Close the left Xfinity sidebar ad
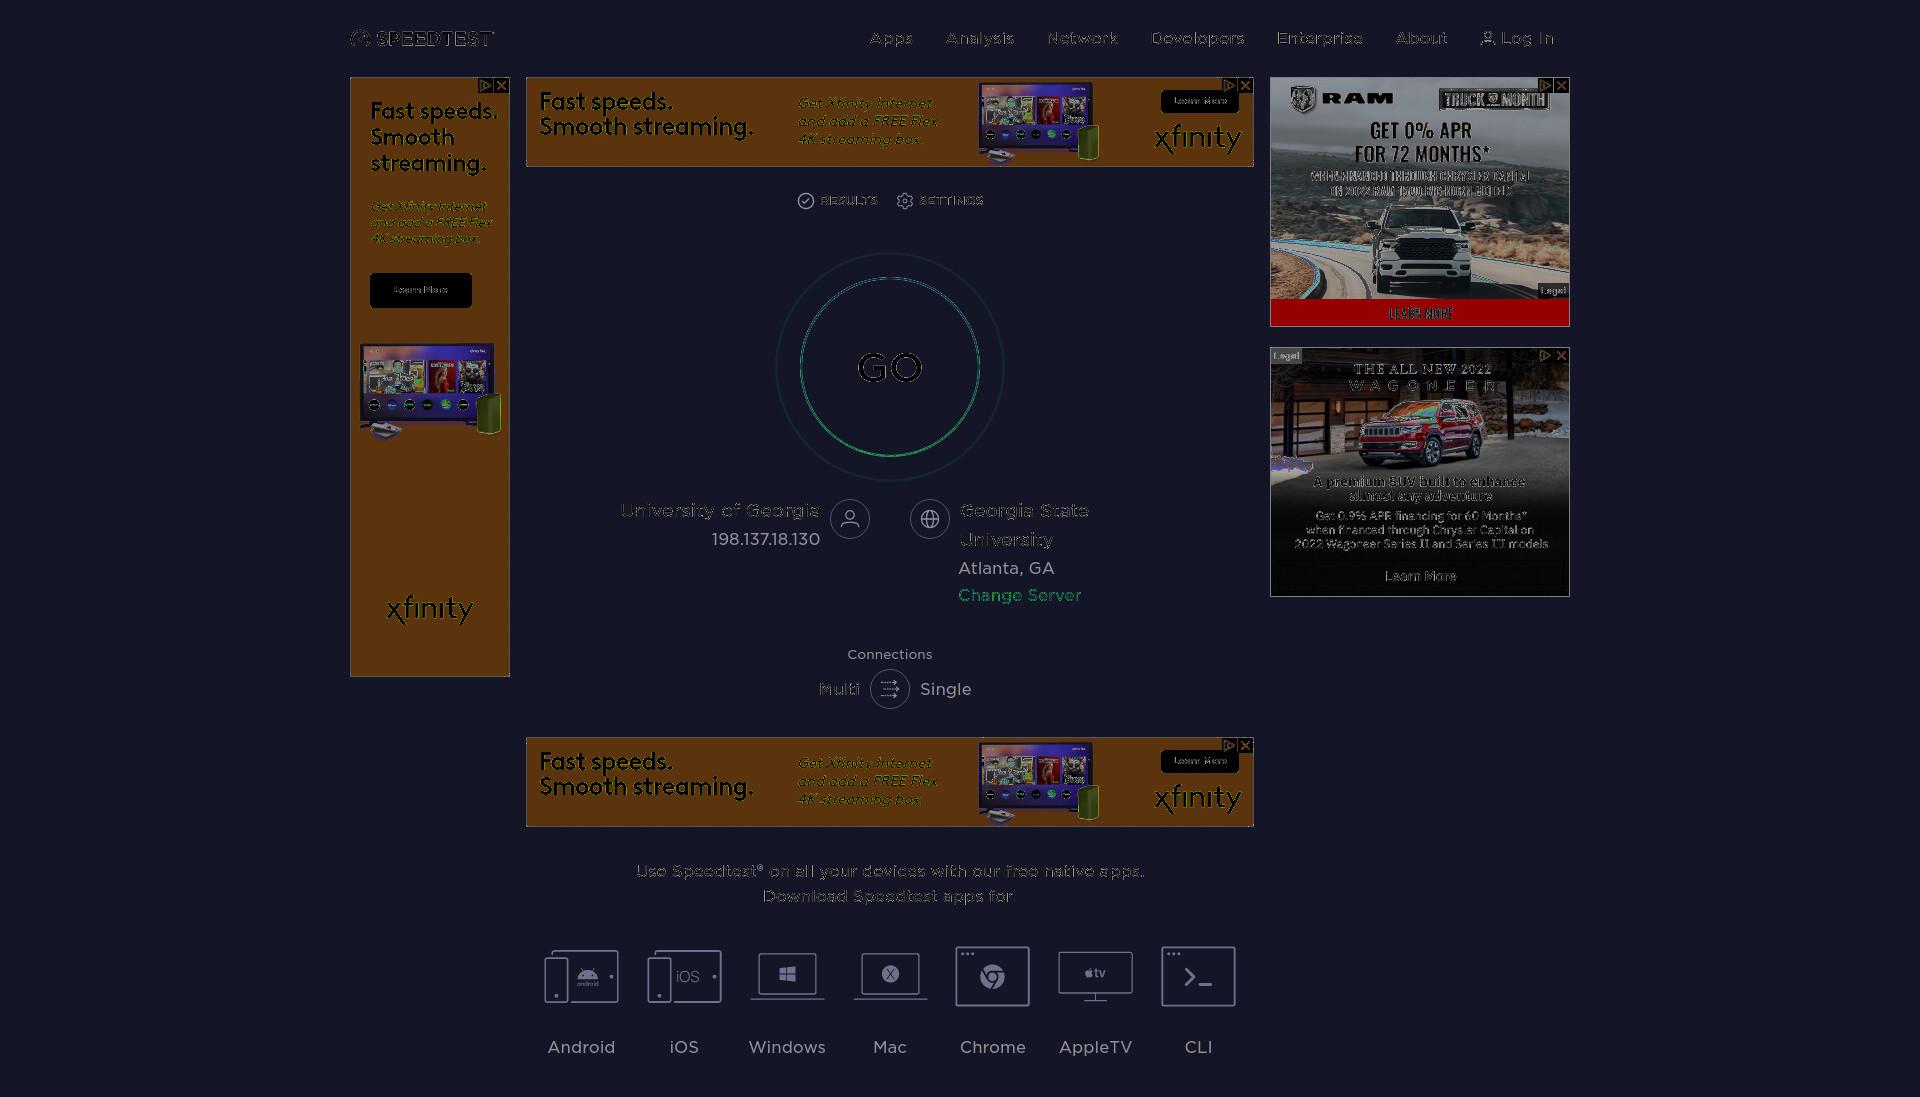This screenshot has height=1097, width=1920. coord(502,86)
